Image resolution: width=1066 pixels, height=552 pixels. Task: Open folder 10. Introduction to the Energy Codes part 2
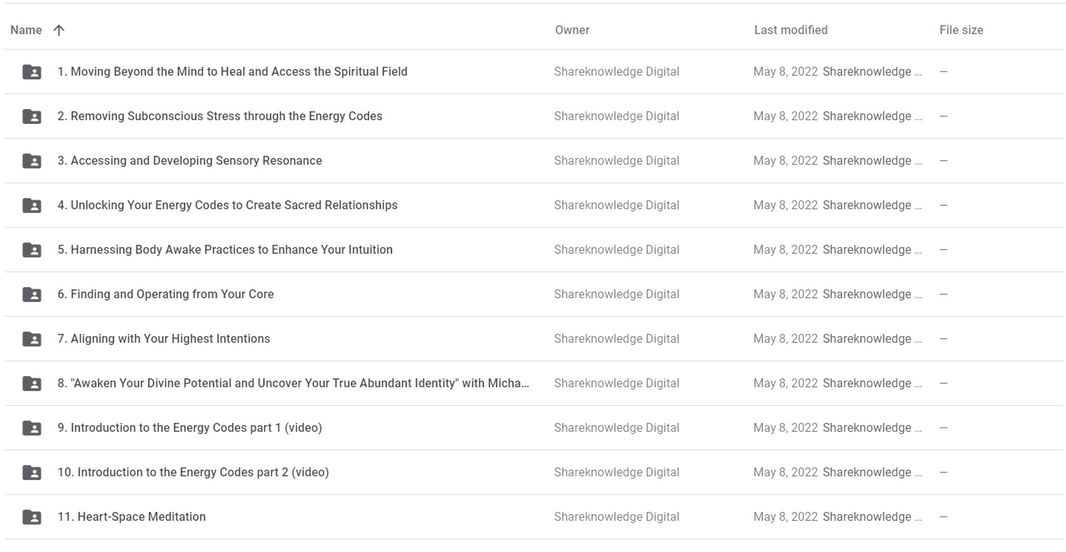click(x=193, y=472)
